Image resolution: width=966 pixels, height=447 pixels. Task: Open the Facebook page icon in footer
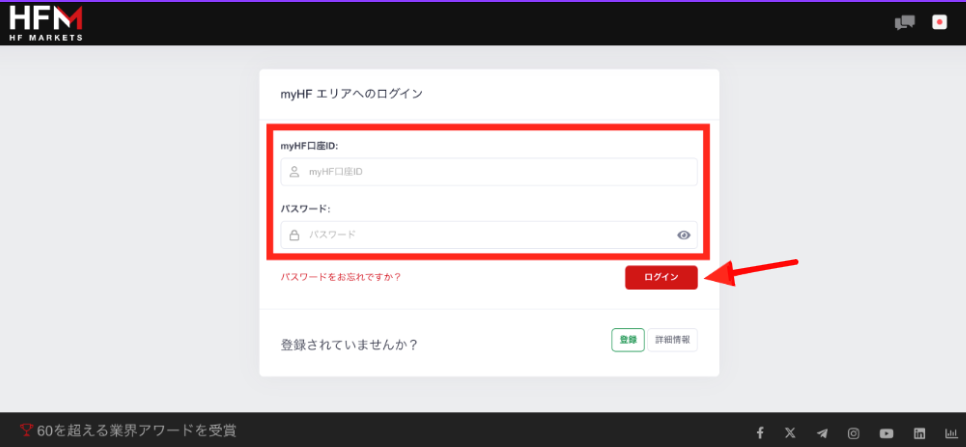[760, 433]
